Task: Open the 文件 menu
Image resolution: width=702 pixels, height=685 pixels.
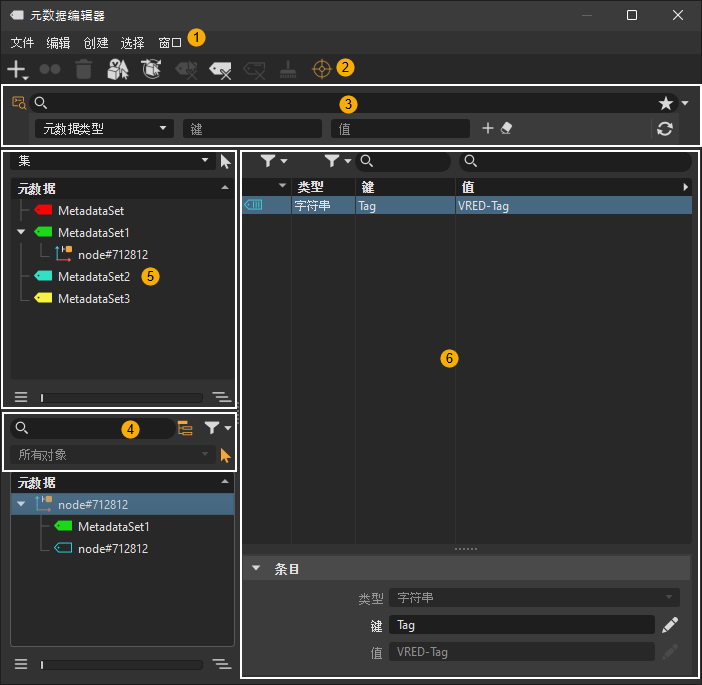Action: 22,43
